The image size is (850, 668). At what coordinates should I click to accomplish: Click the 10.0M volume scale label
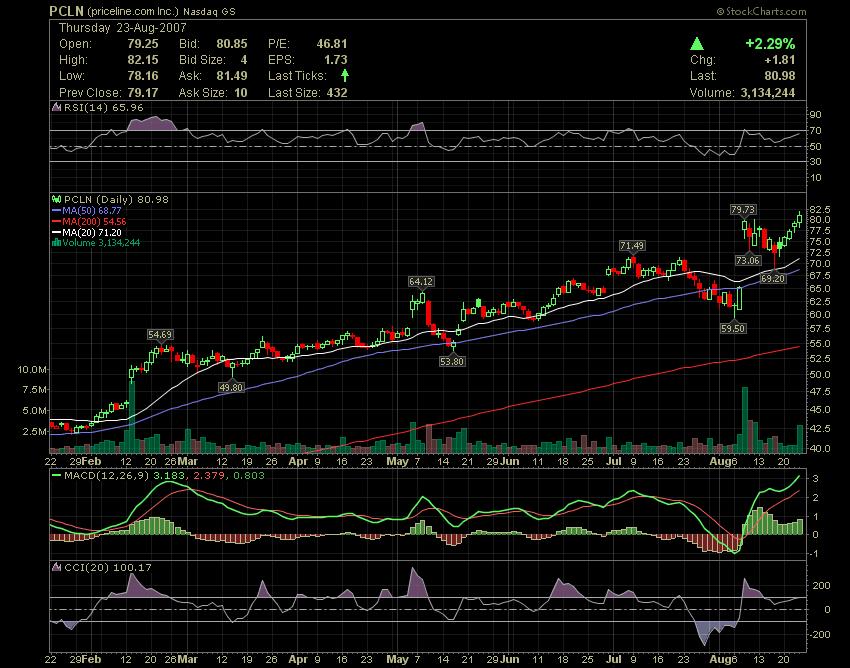(x=32, y=369)
